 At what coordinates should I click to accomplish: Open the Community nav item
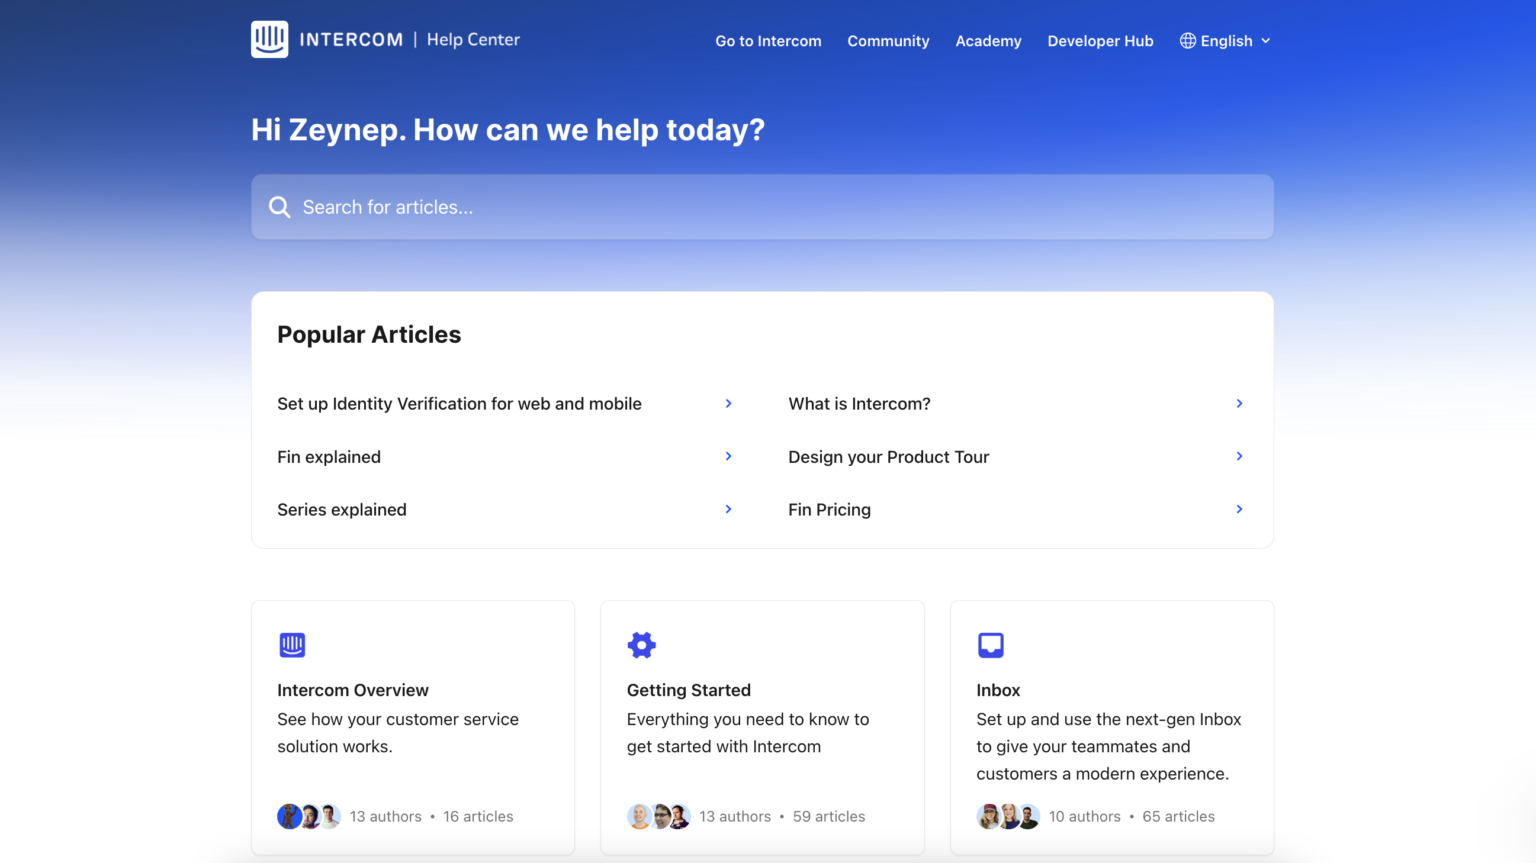click(888, 41)
